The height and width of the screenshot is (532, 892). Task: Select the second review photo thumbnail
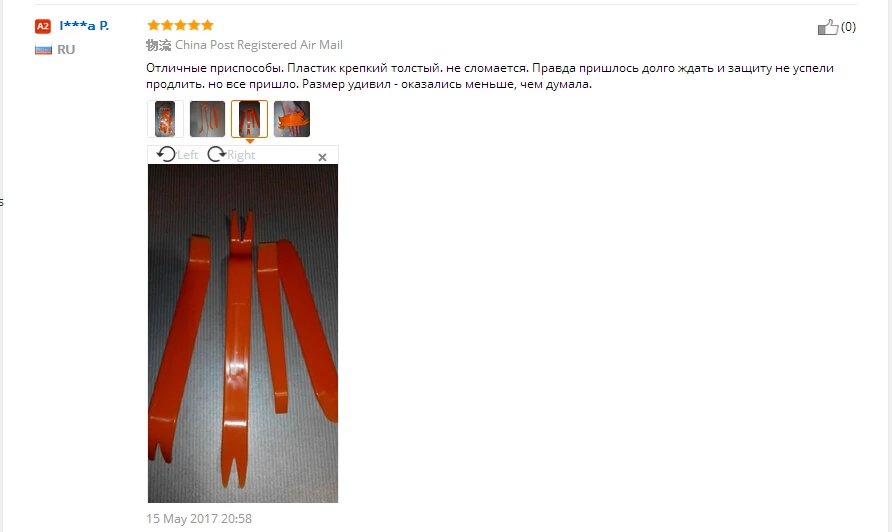coord(207,119)
